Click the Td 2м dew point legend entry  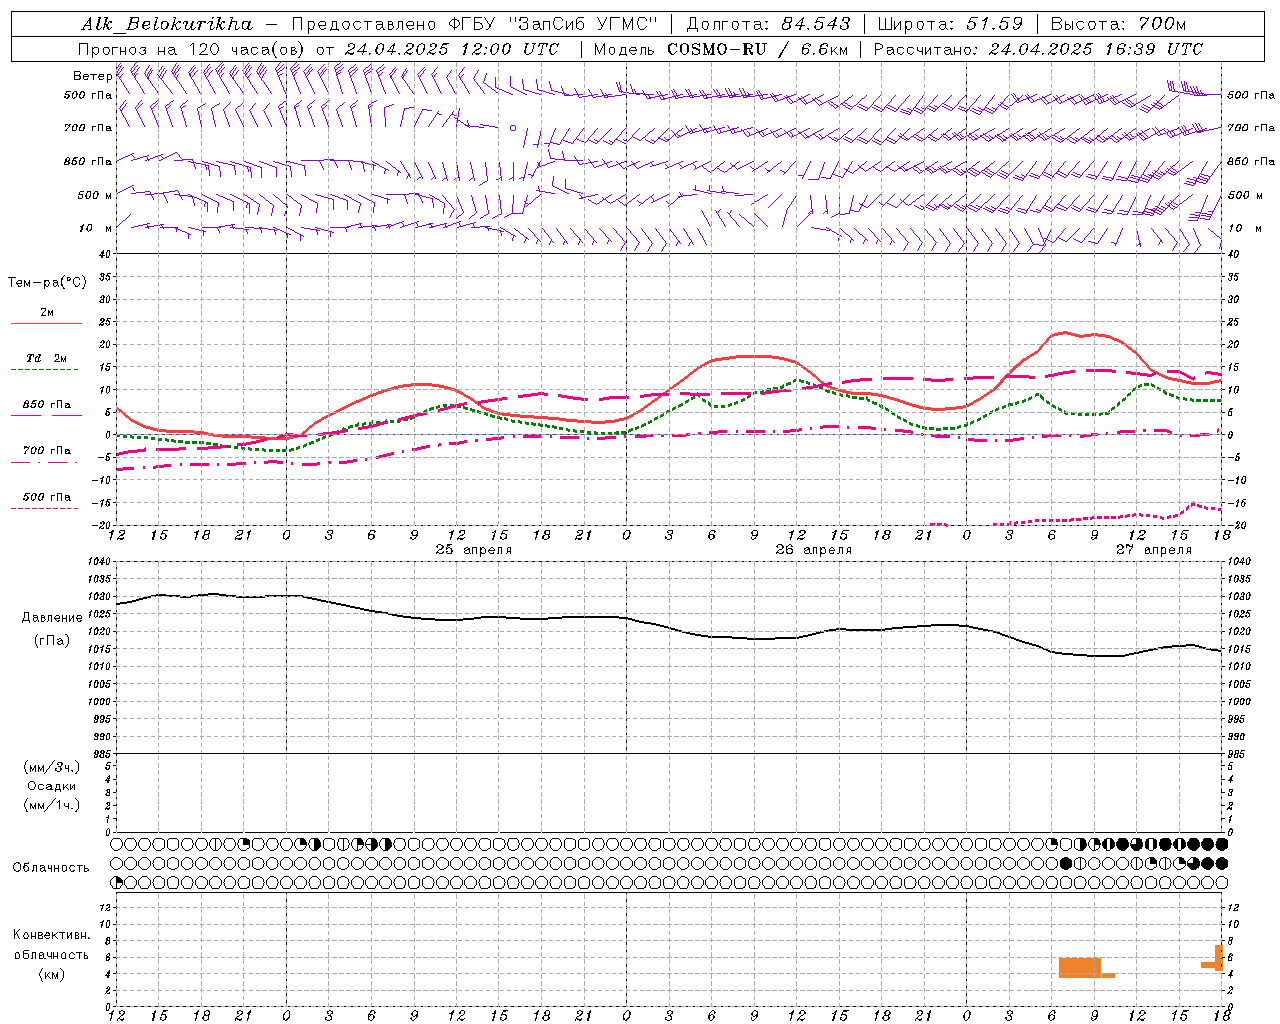coord(46,358)
